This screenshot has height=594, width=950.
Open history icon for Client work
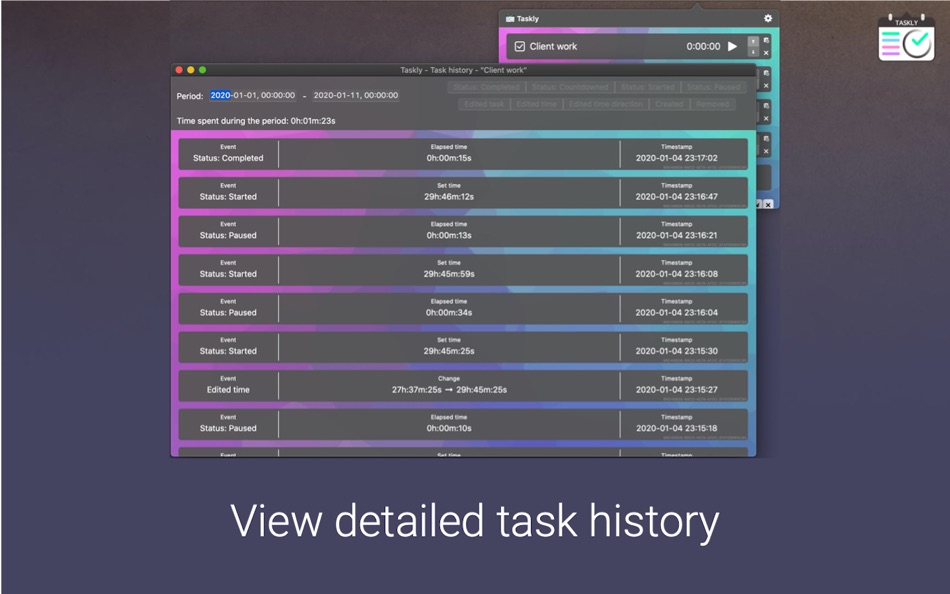pos(766,41)
